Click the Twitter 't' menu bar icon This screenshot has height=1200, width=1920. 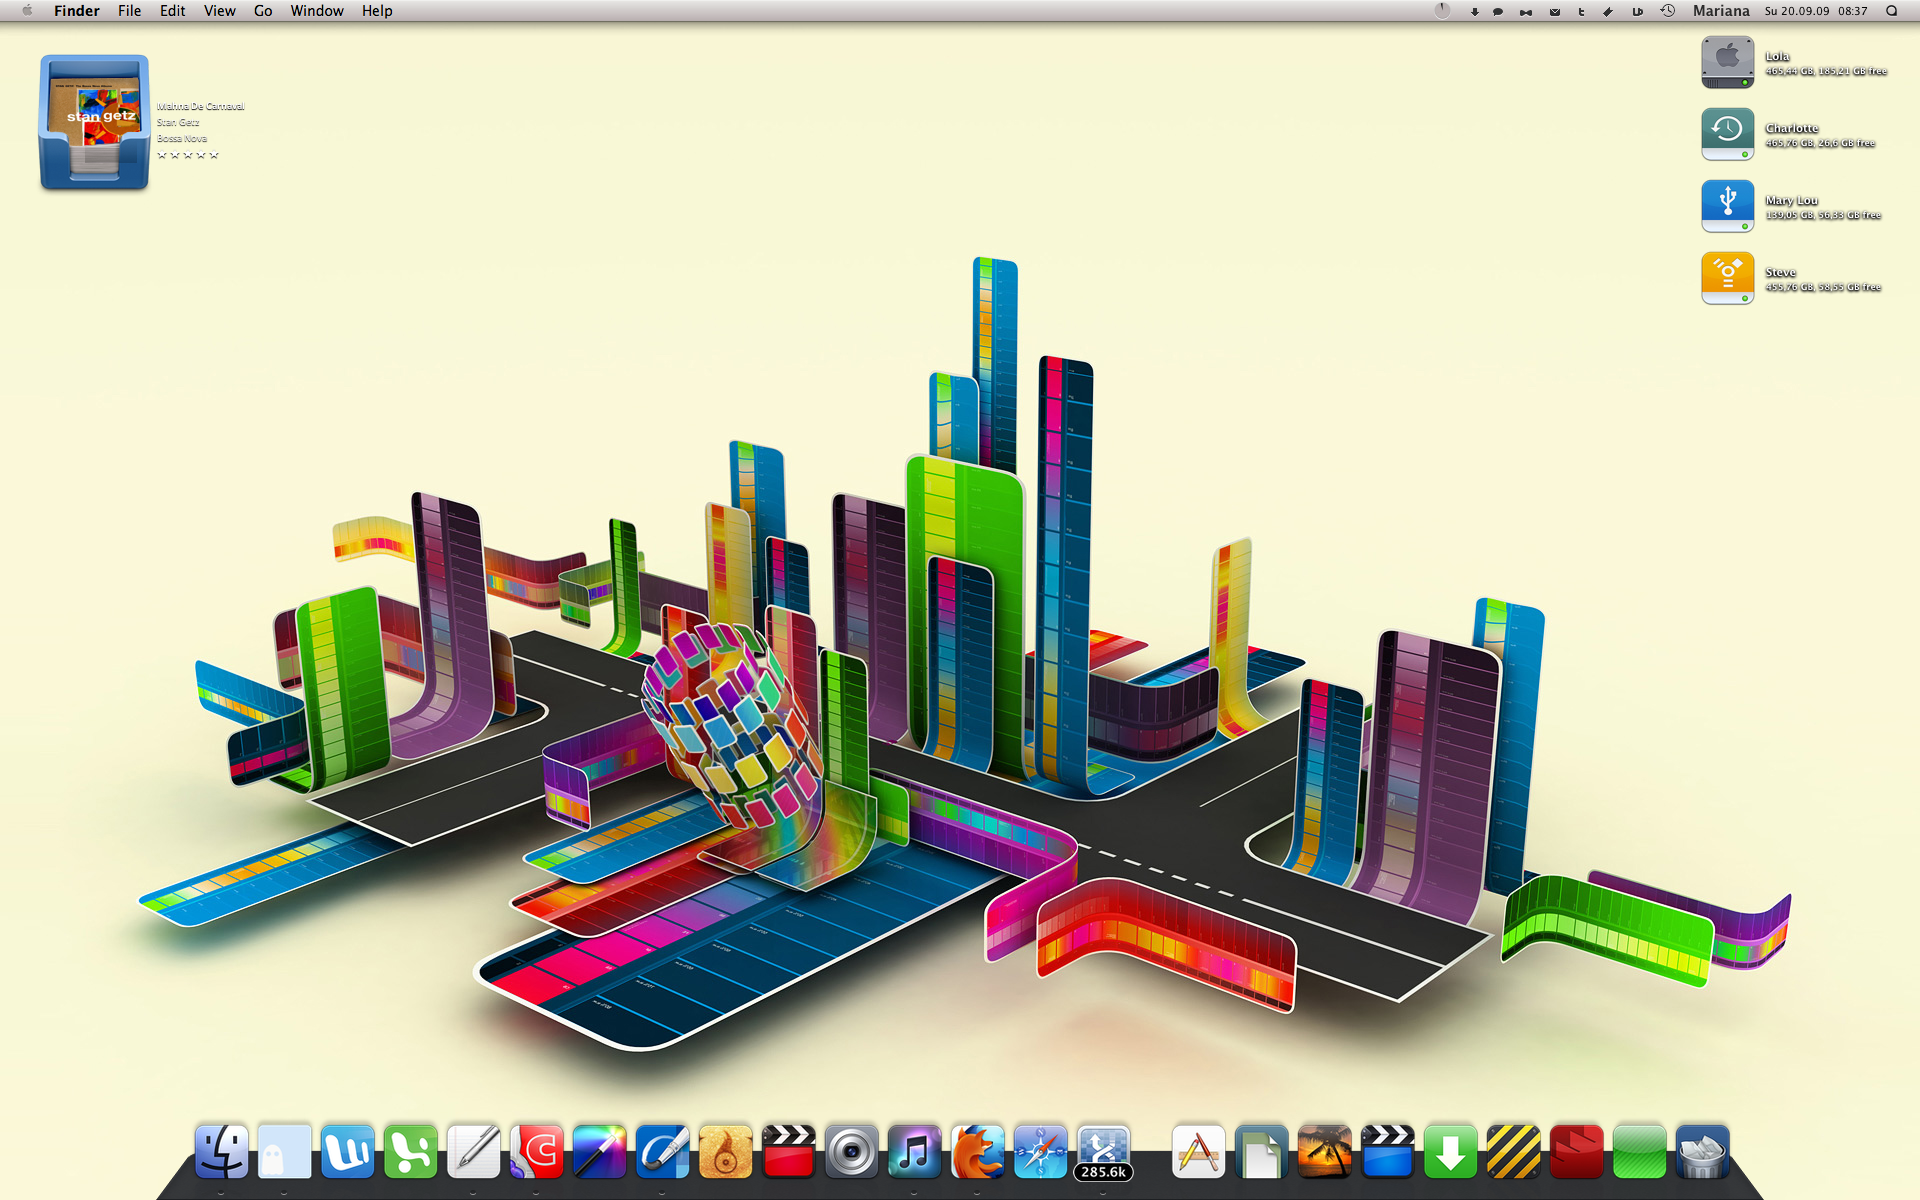coord(1581,12)
